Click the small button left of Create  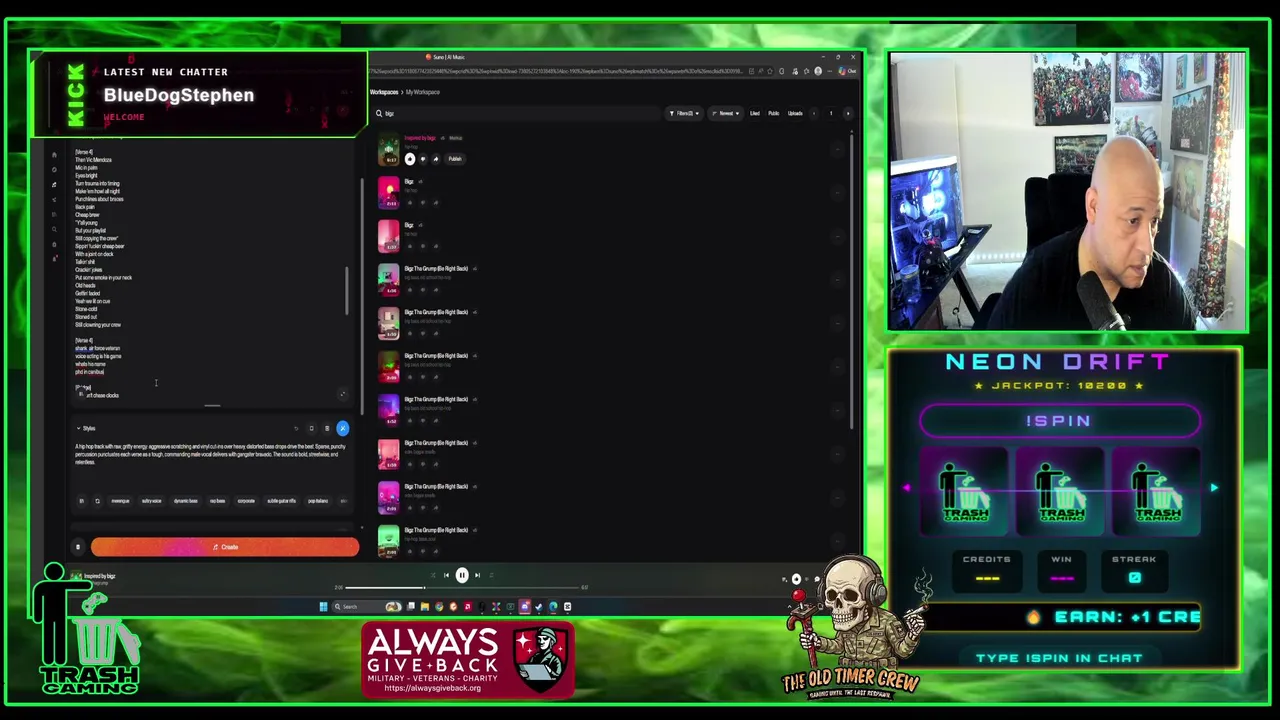78,547
